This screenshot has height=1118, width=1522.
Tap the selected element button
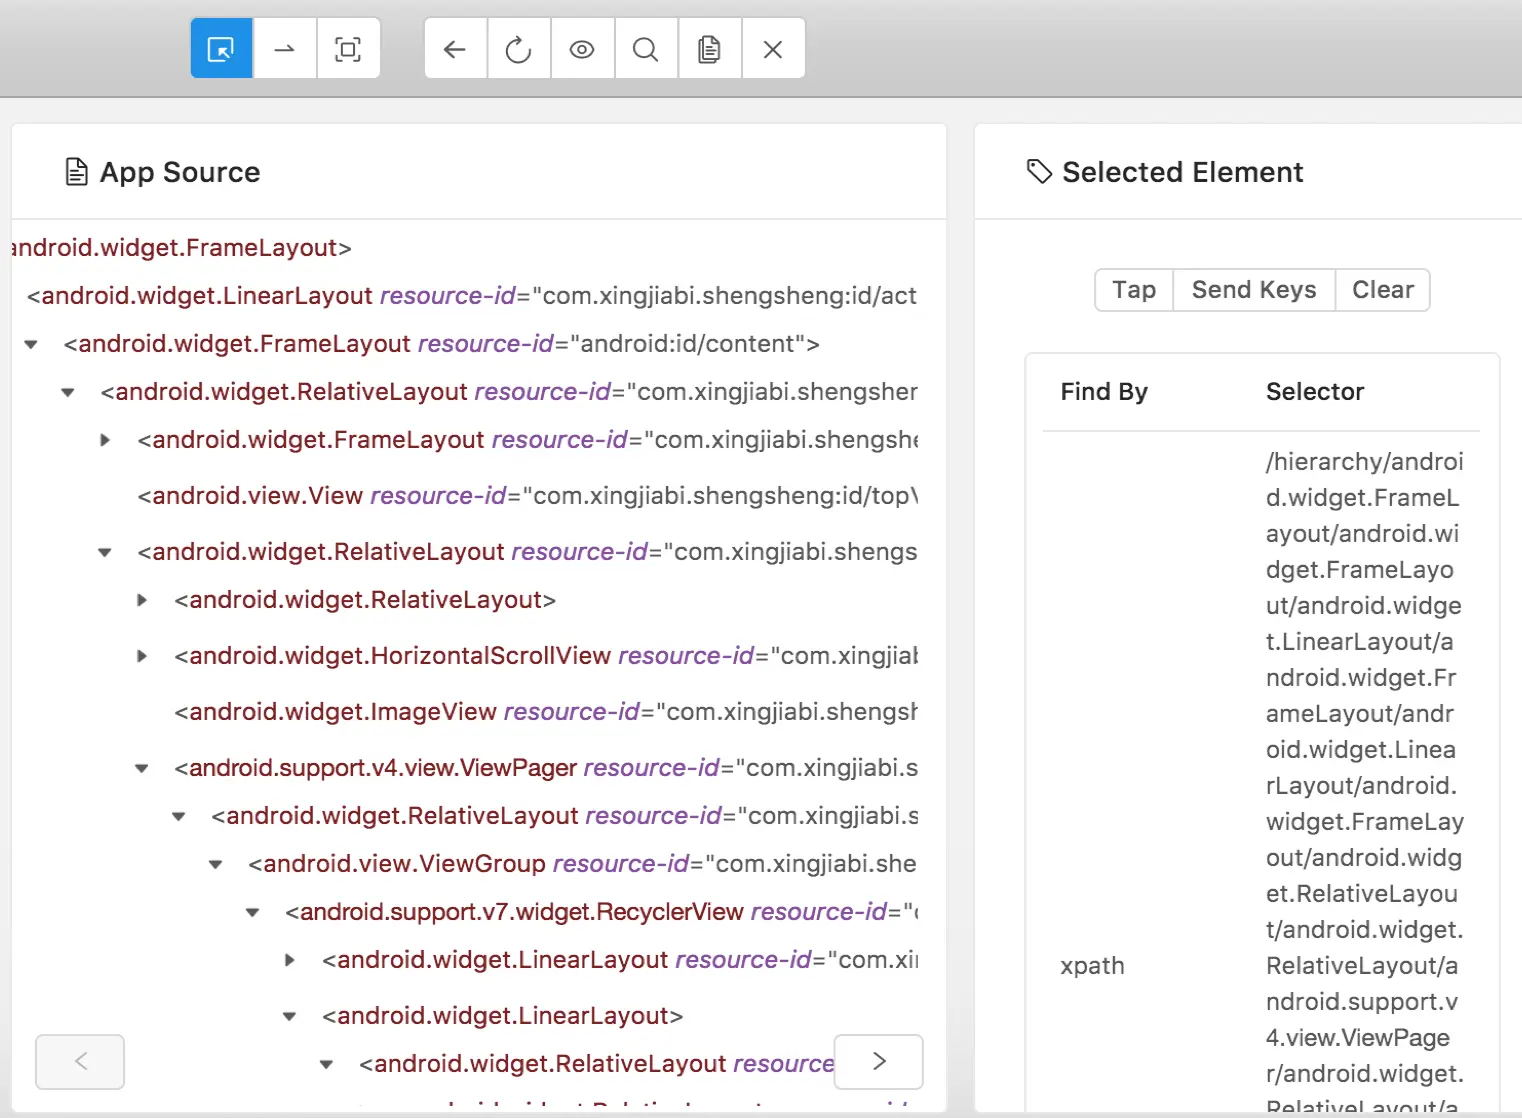click(1134, 290)
